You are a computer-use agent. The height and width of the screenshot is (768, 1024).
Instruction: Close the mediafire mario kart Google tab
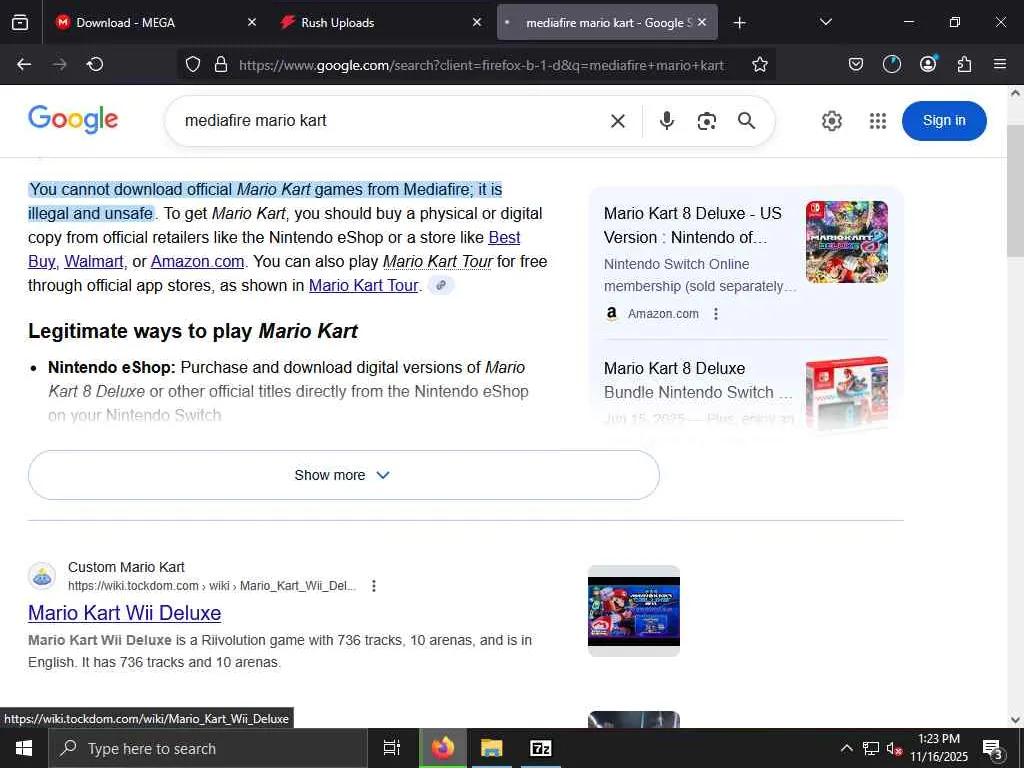pyautogui.click(x=702, y=22)
